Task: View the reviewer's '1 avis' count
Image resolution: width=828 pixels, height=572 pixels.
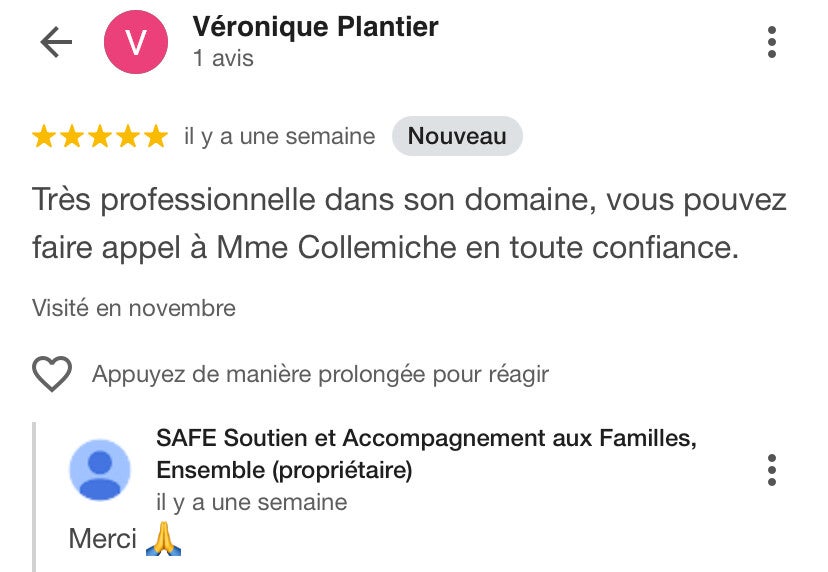Action: click(223, 59)
